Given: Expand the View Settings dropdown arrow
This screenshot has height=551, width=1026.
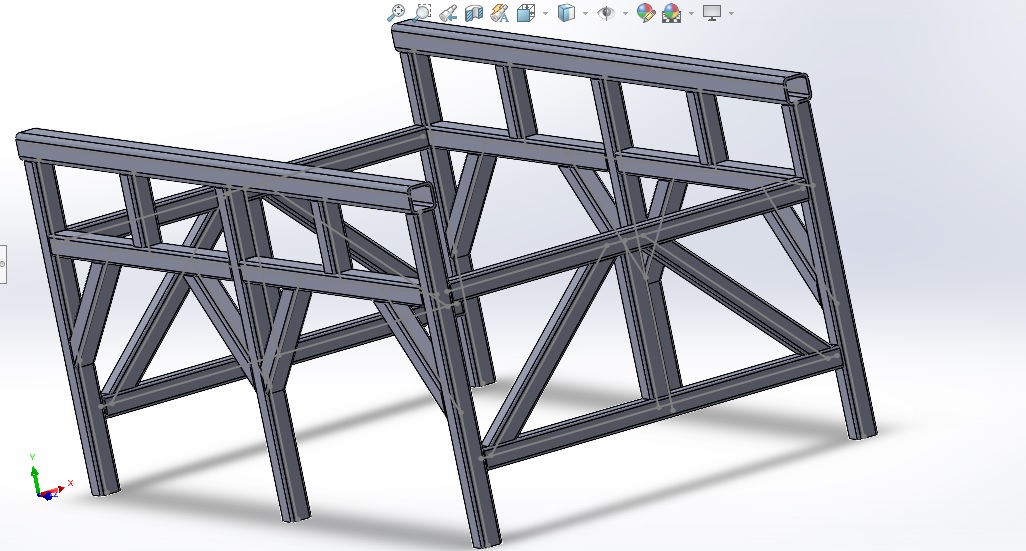Looking at the screenshot, I should [x=732, y=14].
